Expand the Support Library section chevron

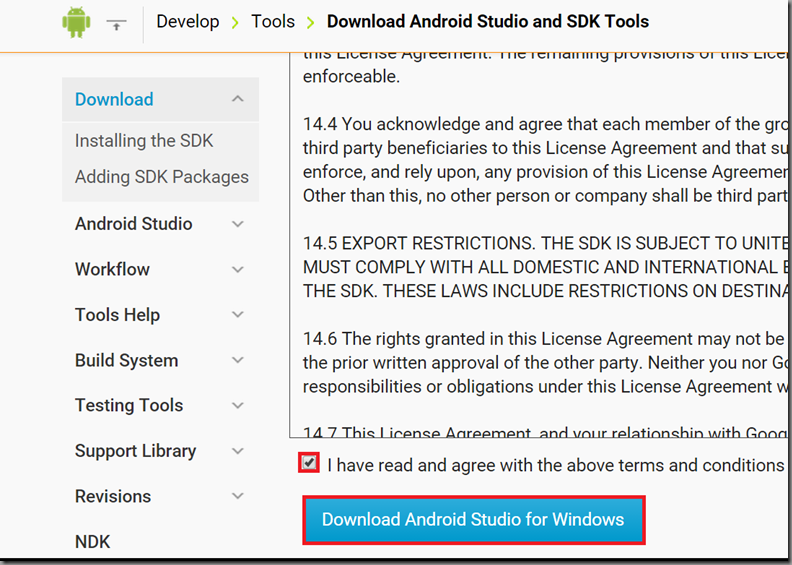pos(238,451)
